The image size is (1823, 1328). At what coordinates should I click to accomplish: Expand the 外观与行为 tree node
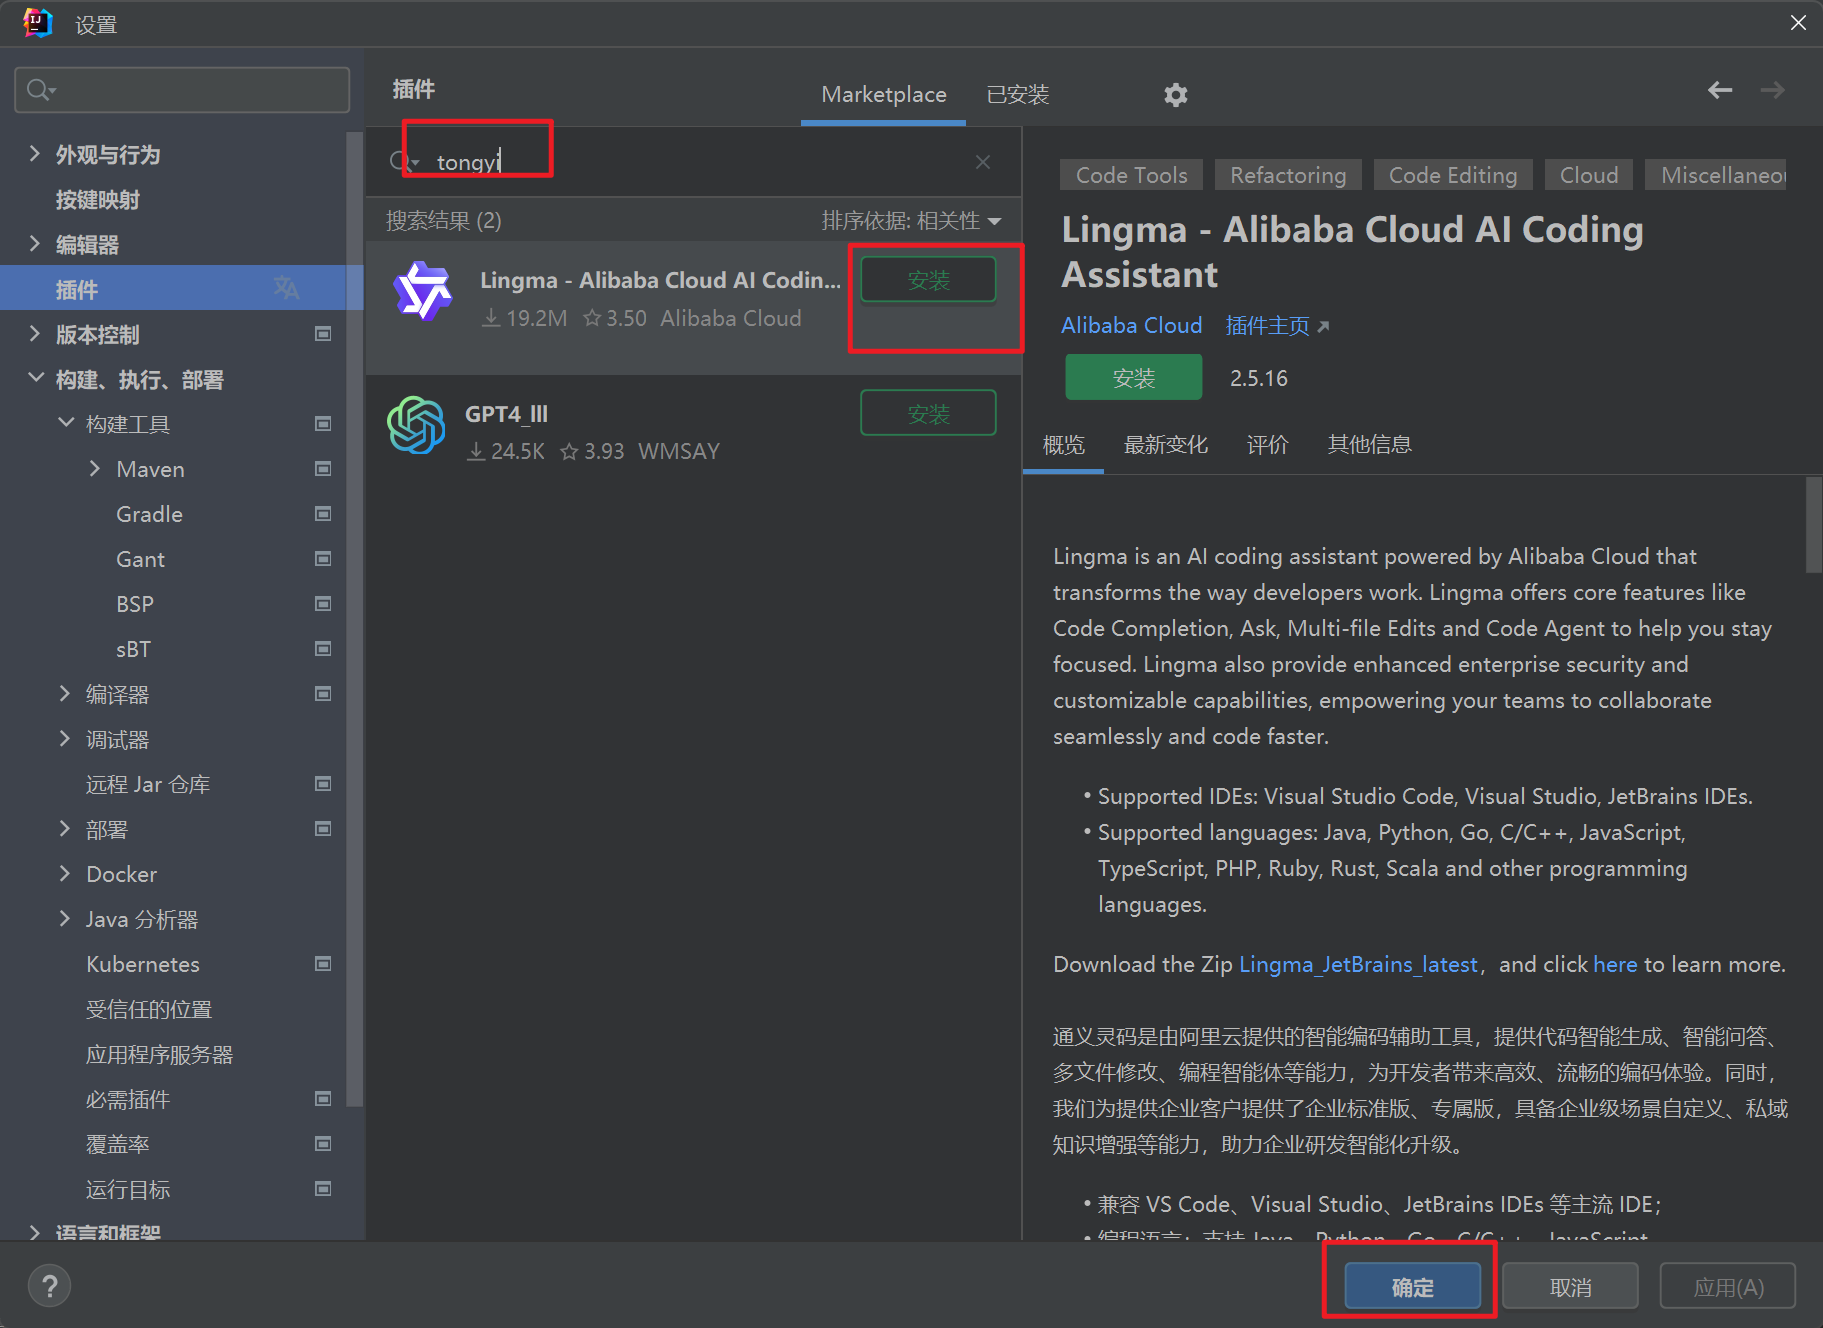pos(35,154)
